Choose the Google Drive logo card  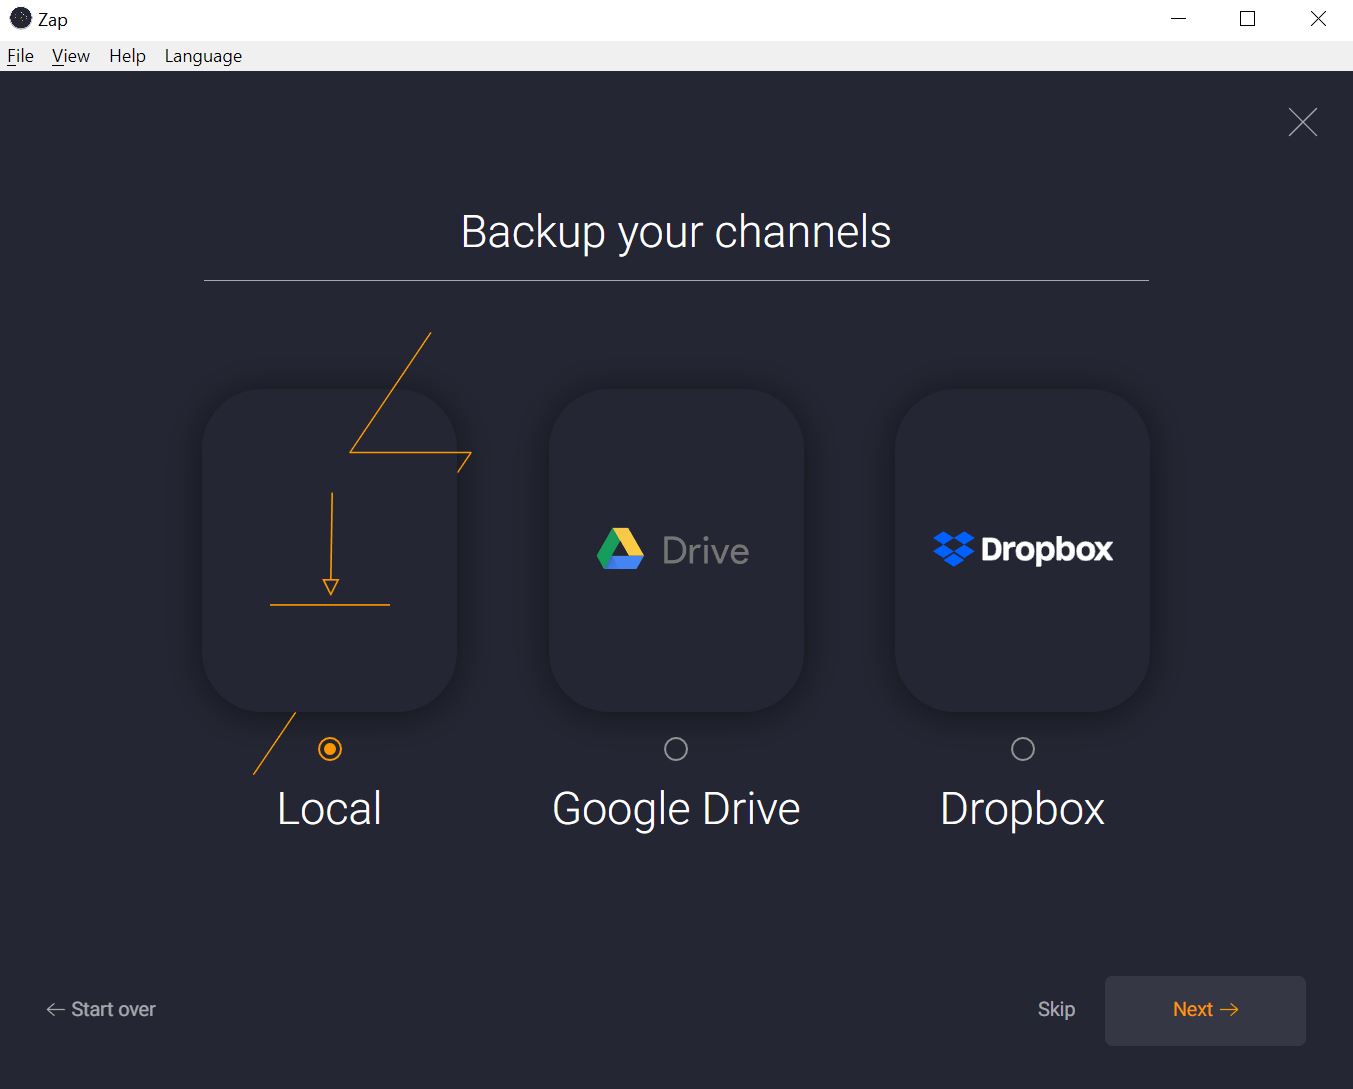(676, 550)
